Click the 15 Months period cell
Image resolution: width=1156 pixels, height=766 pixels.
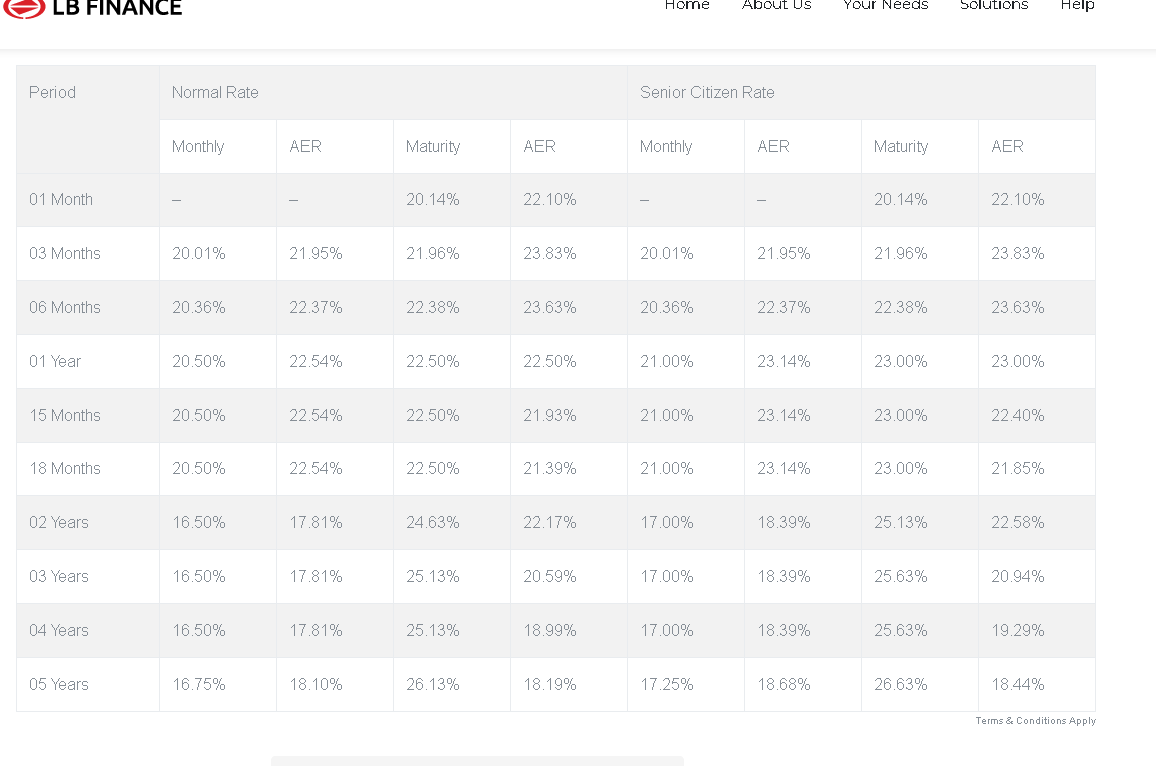[x=88, y=416]
